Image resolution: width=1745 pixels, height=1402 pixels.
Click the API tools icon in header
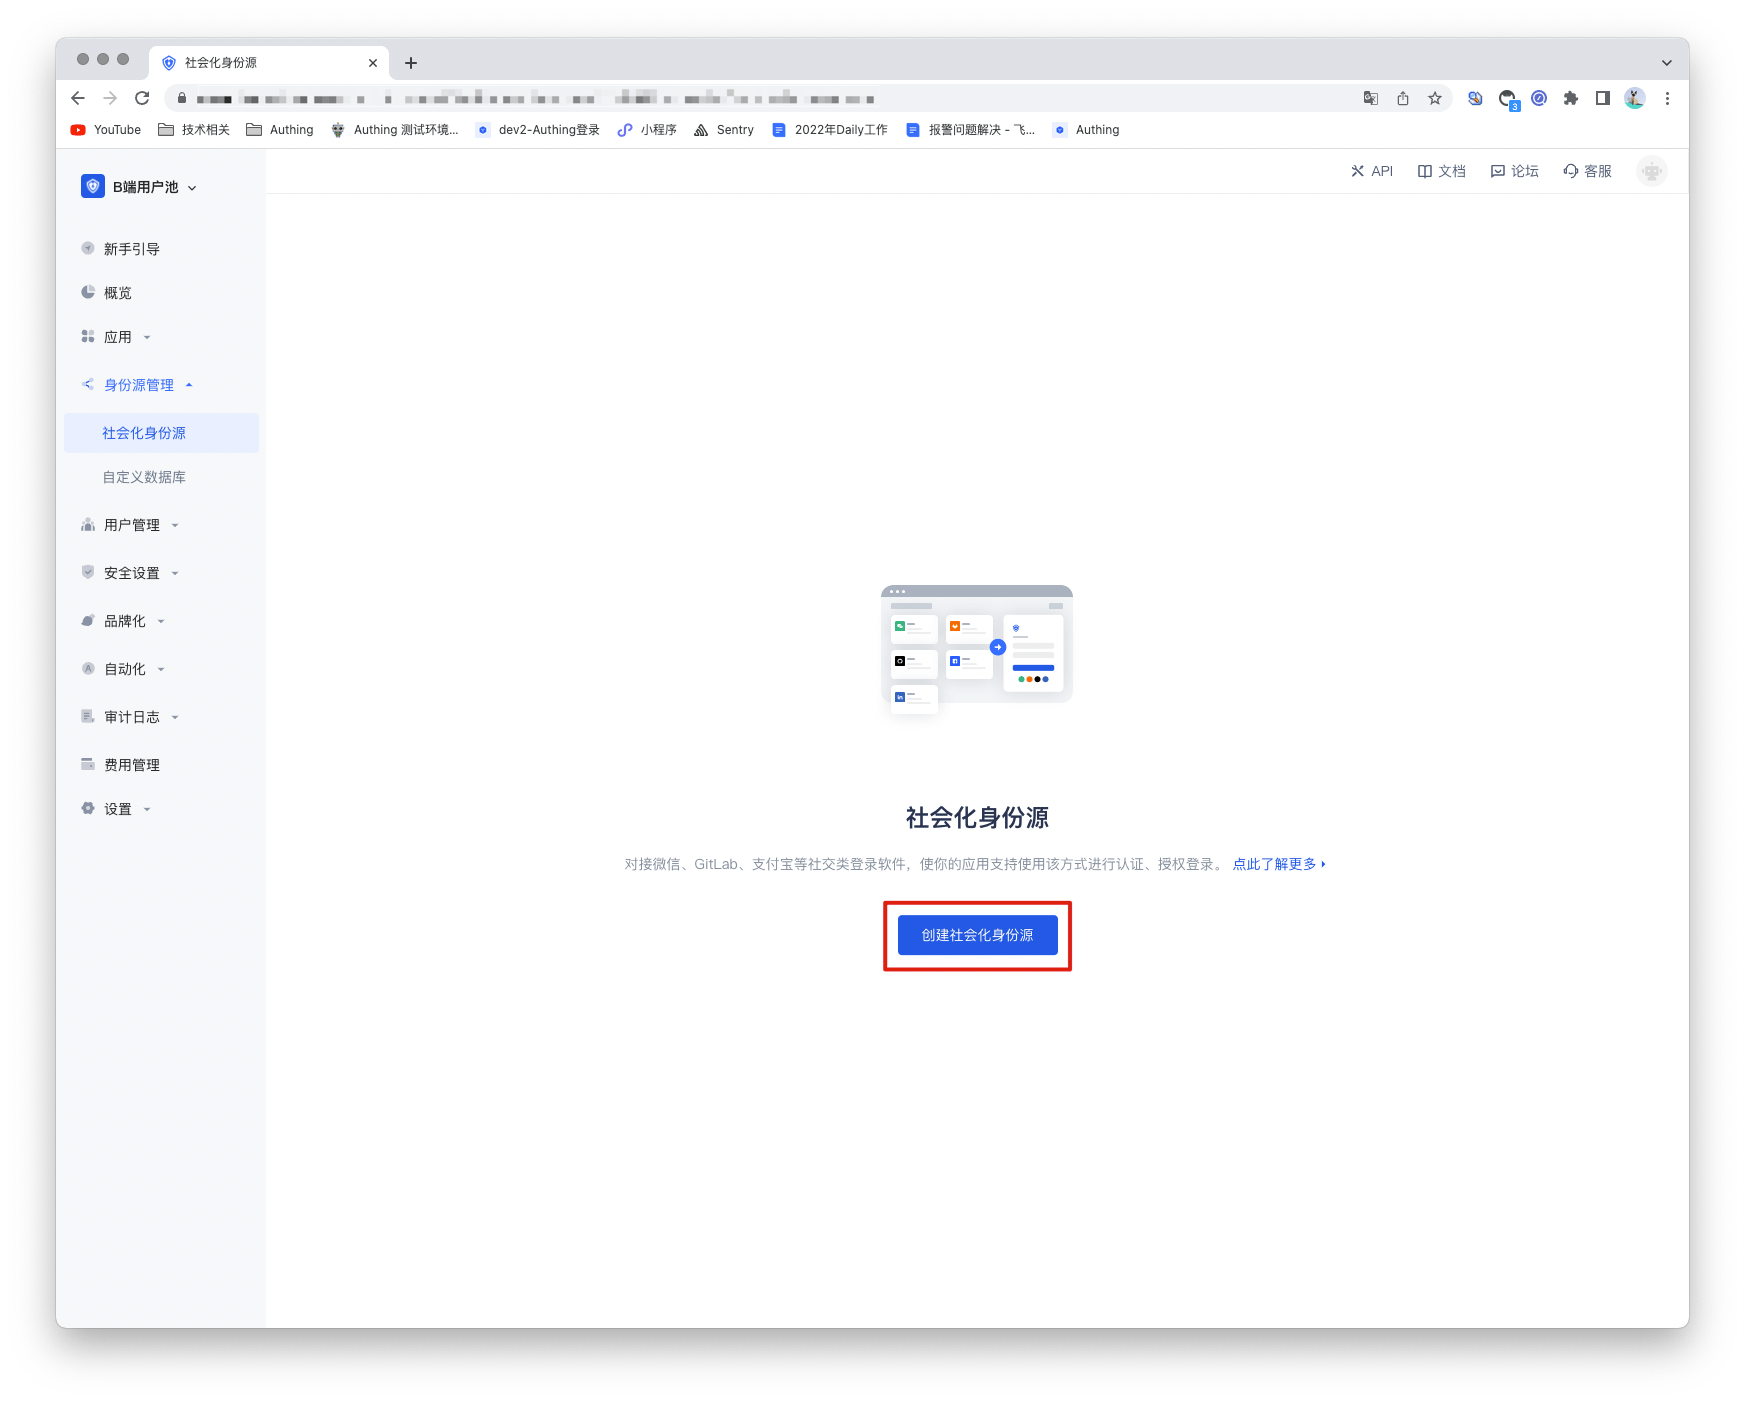pos(1357,171)
